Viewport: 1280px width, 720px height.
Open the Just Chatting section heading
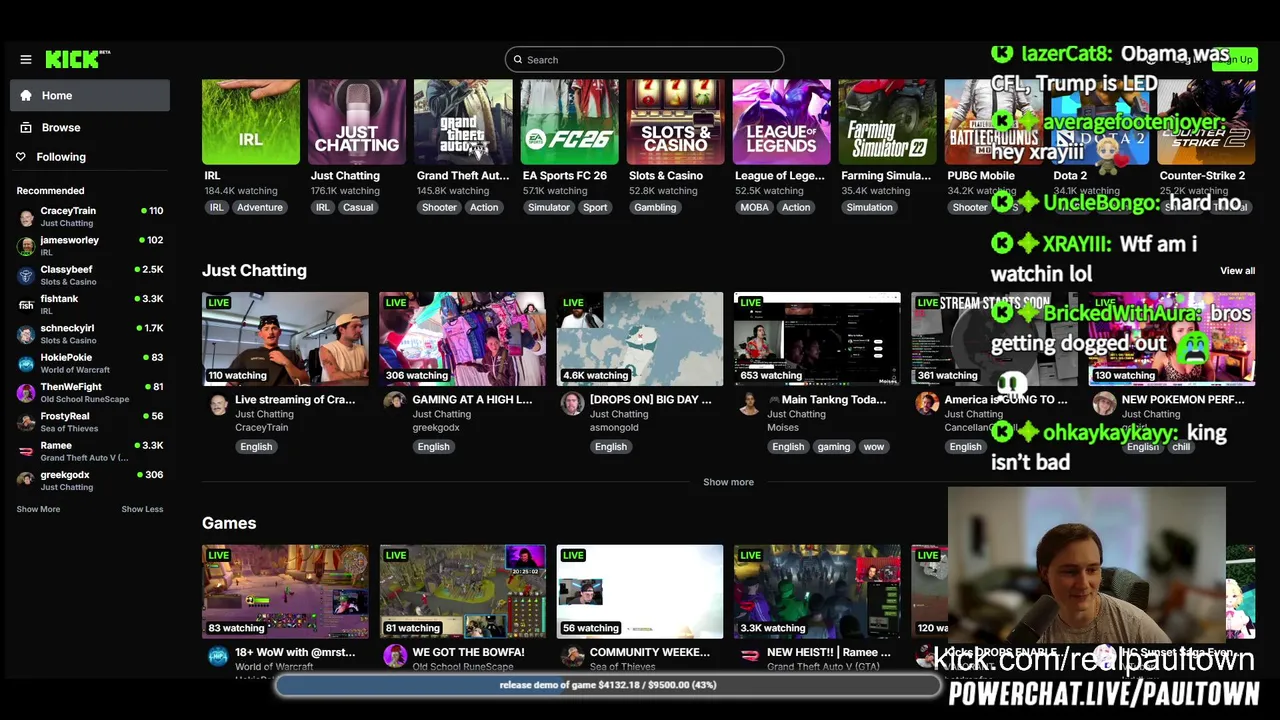(254, 271)
